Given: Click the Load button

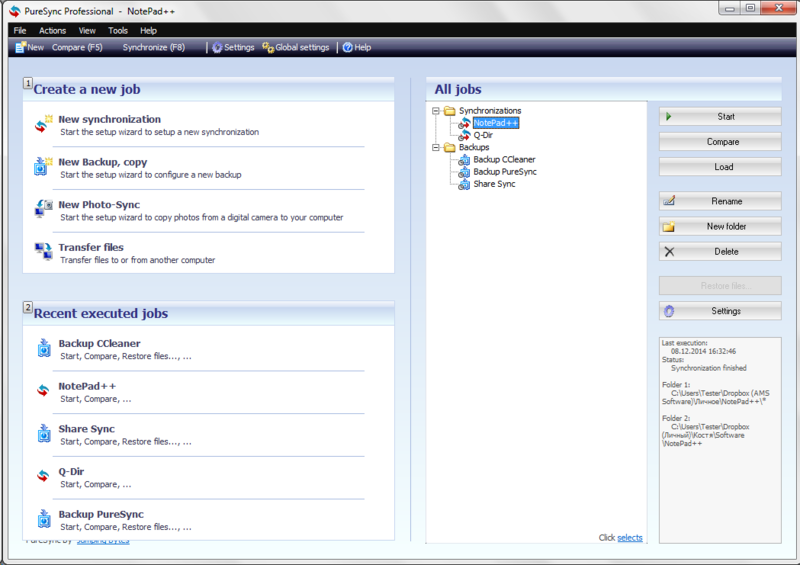Looking at the screenshot, I should click(720, 167).
